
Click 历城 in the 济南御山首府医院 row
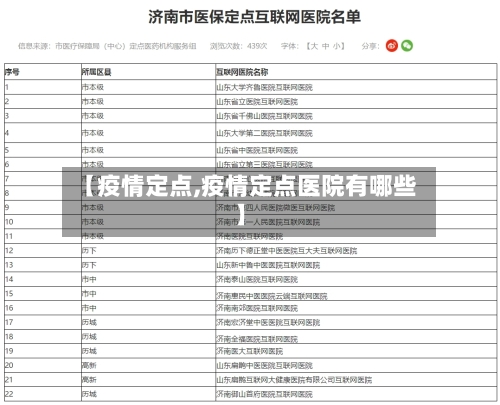click(x=89, y=394)
